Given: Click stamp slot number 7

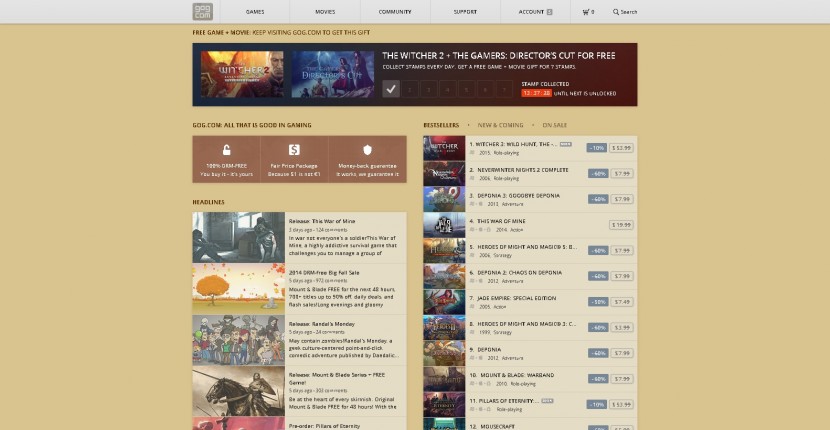Looking at the screenshot, I should click(x=504, y=89).
